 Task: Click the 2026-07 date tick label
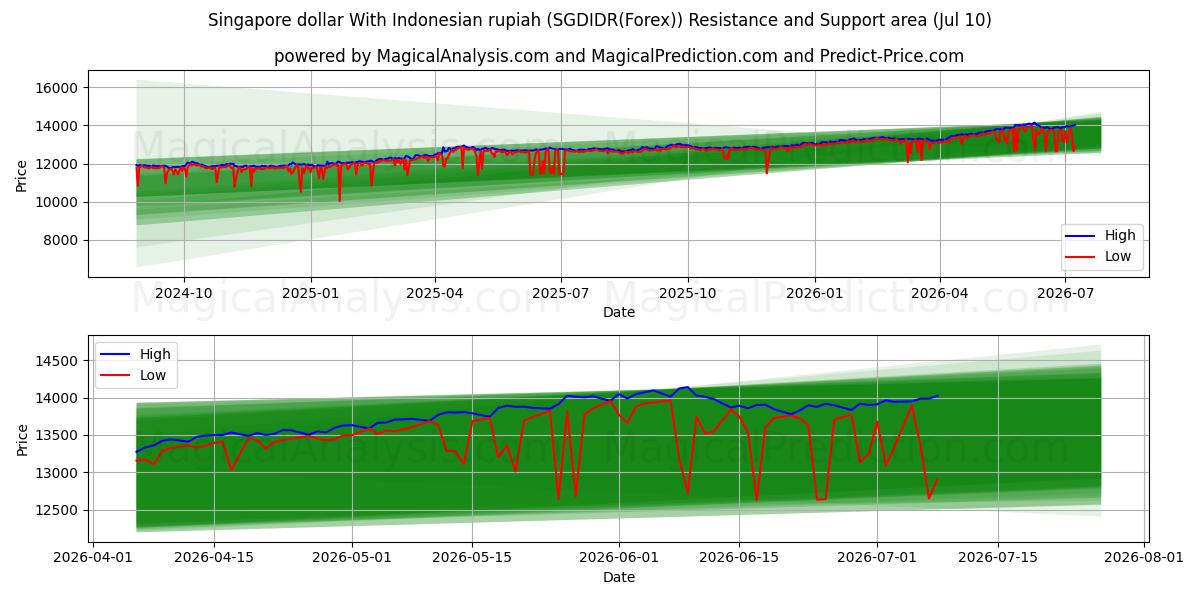click(1064, 294)
